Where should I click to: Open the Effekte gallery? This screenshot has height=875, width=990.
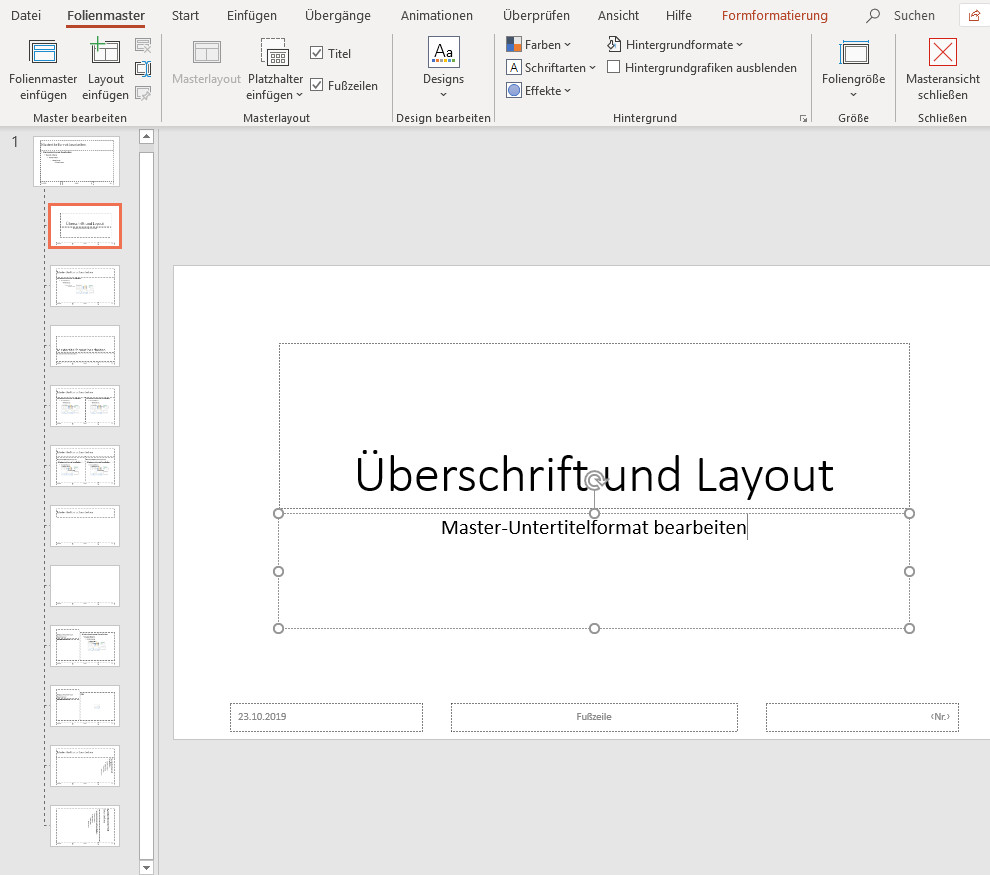pos(540,90)
